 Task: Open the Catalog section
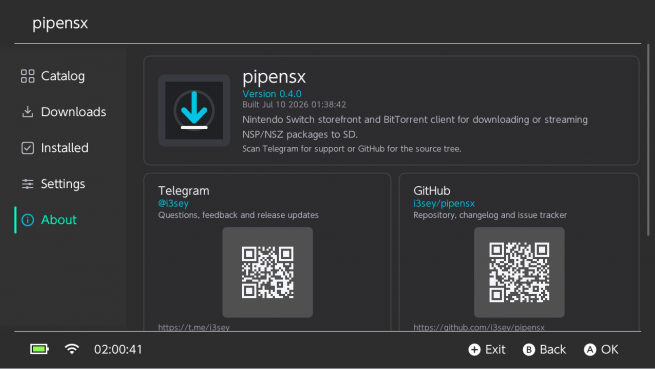pos(63,76)
